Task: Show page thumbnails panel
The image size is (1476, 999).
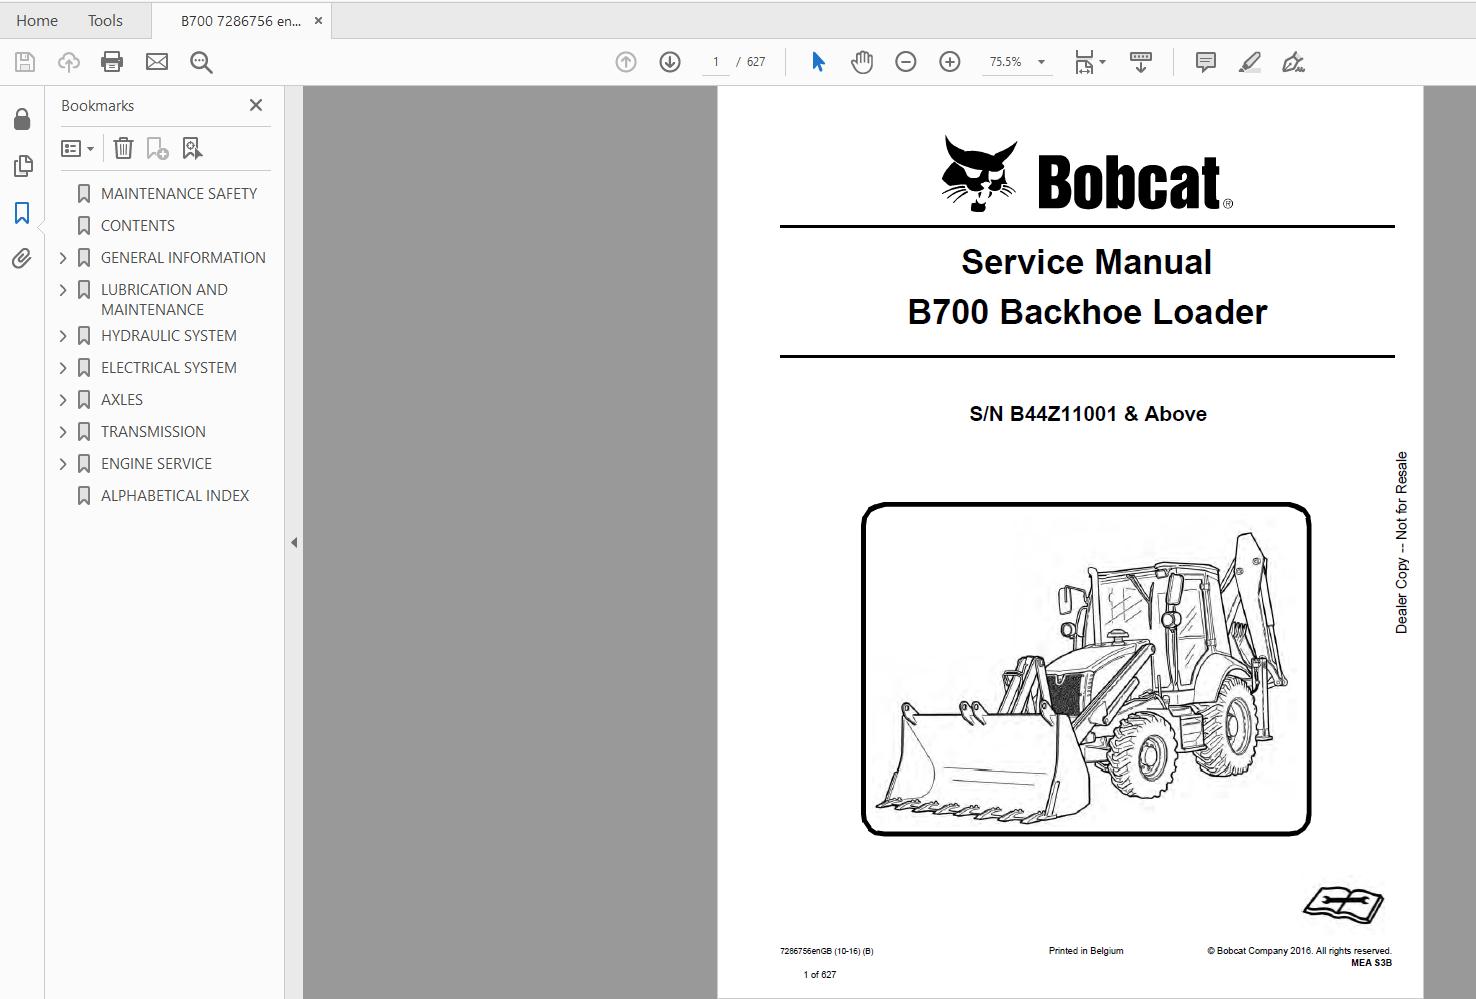Action: tap(22, 166)
